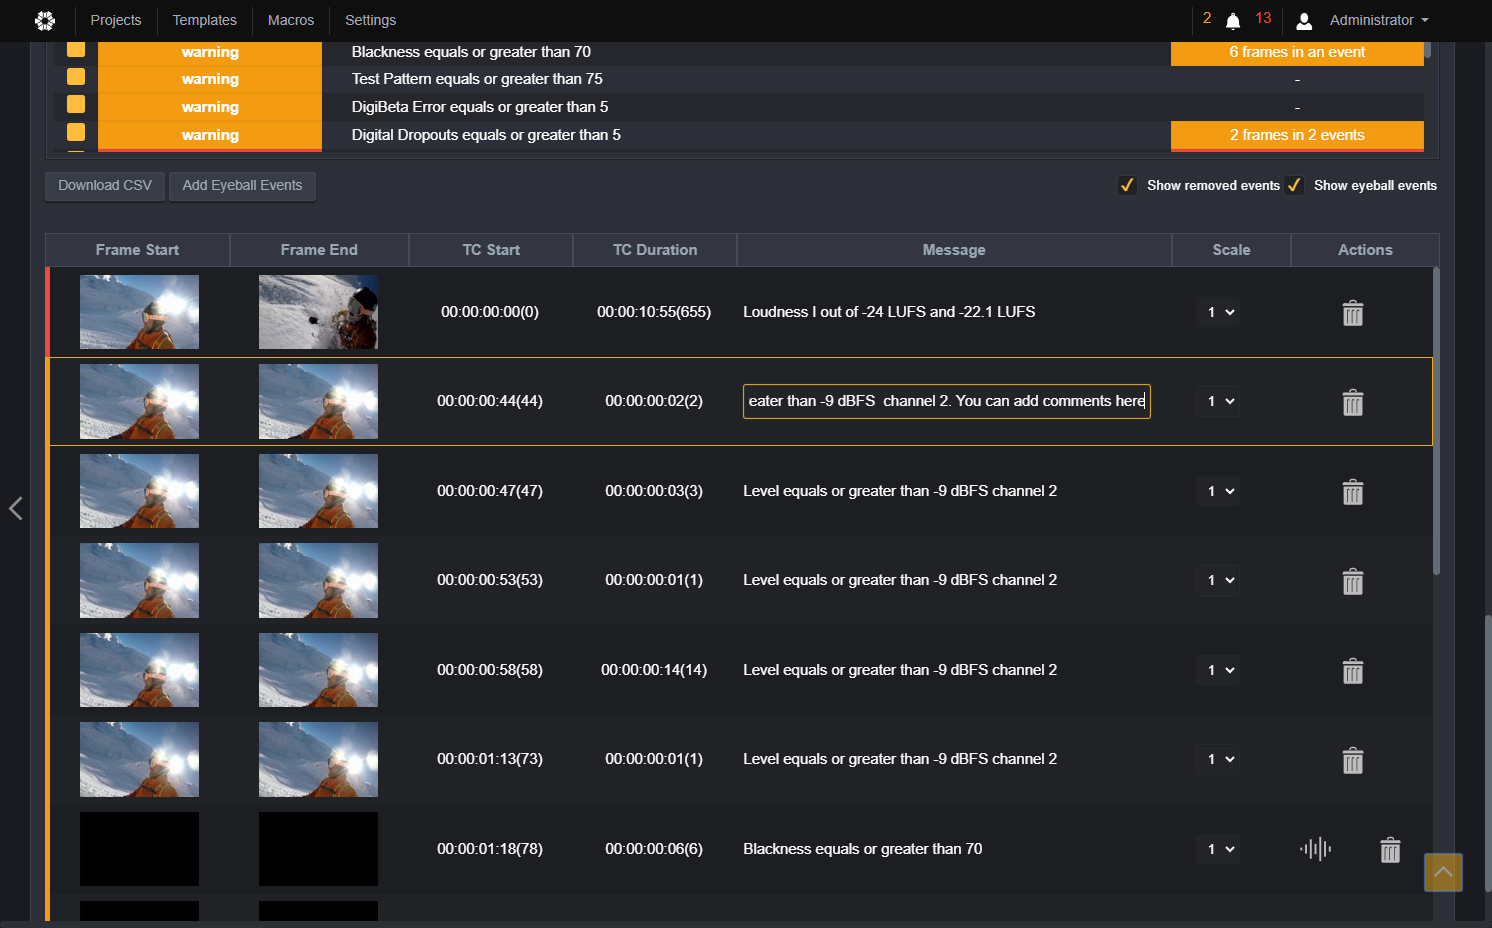Toggle Show removed events checkbox
The height and width of the screenshot is (928, 1492).
(1127, 185)
